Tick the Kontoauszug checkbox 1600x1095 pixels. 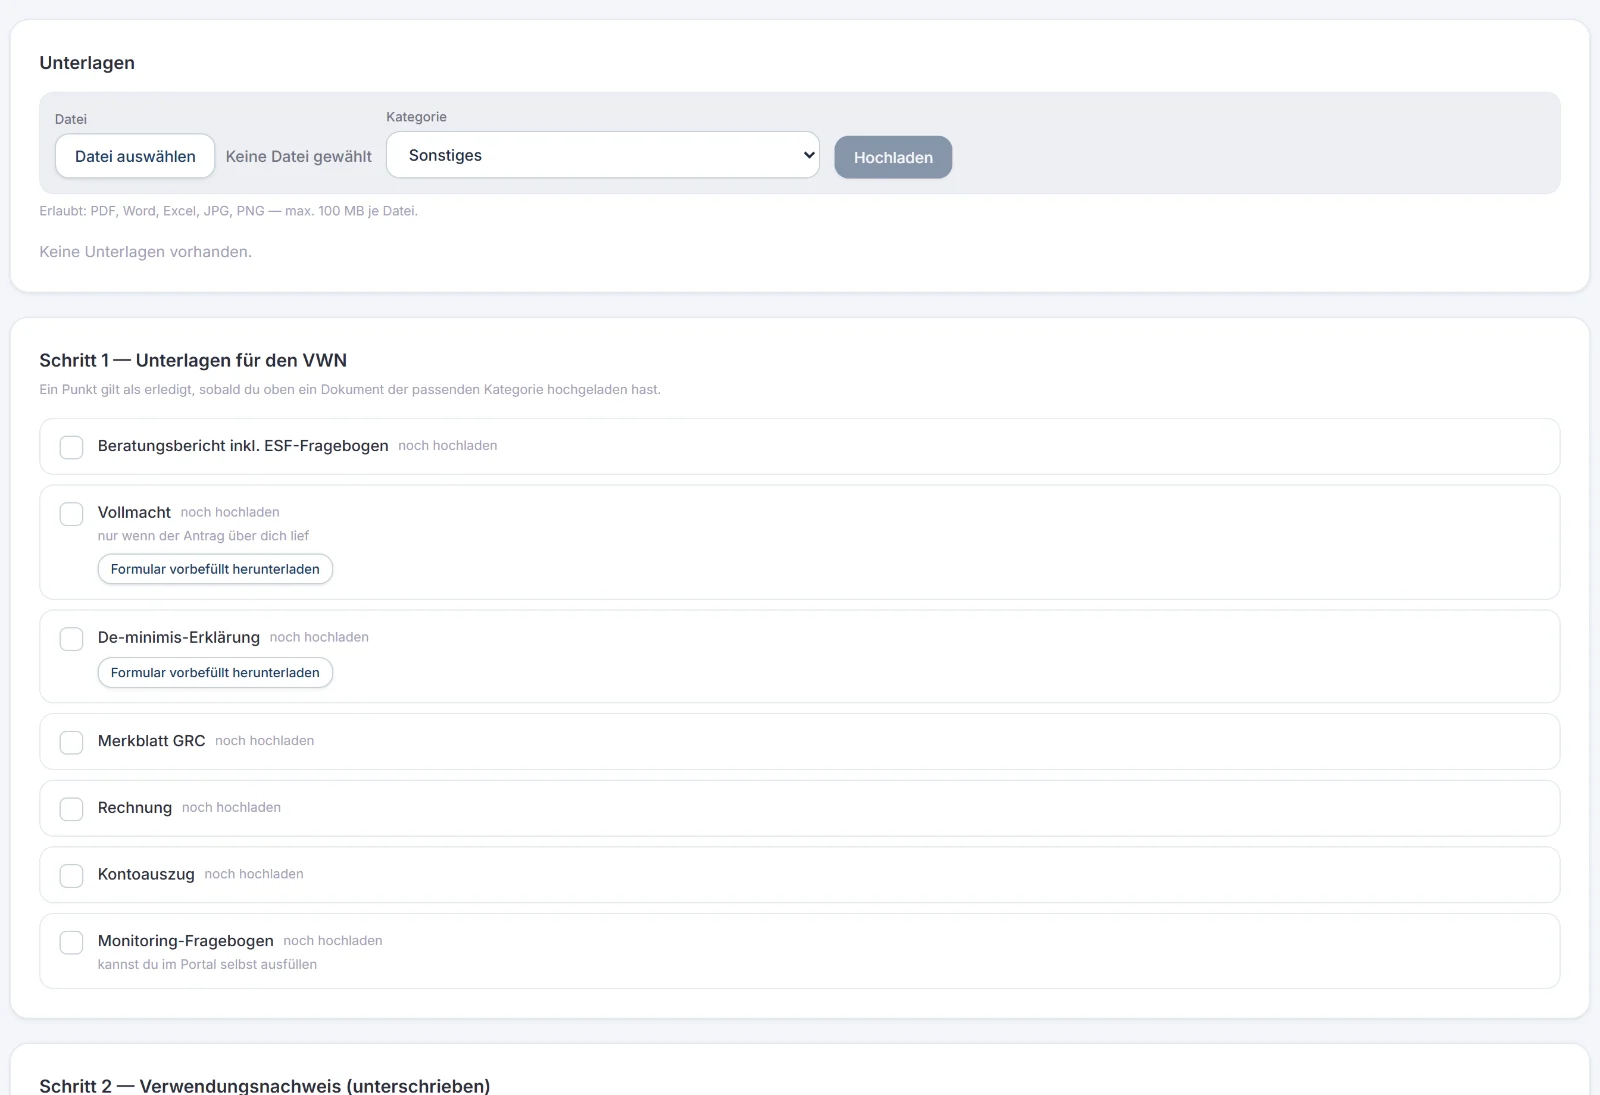point(72,876)
